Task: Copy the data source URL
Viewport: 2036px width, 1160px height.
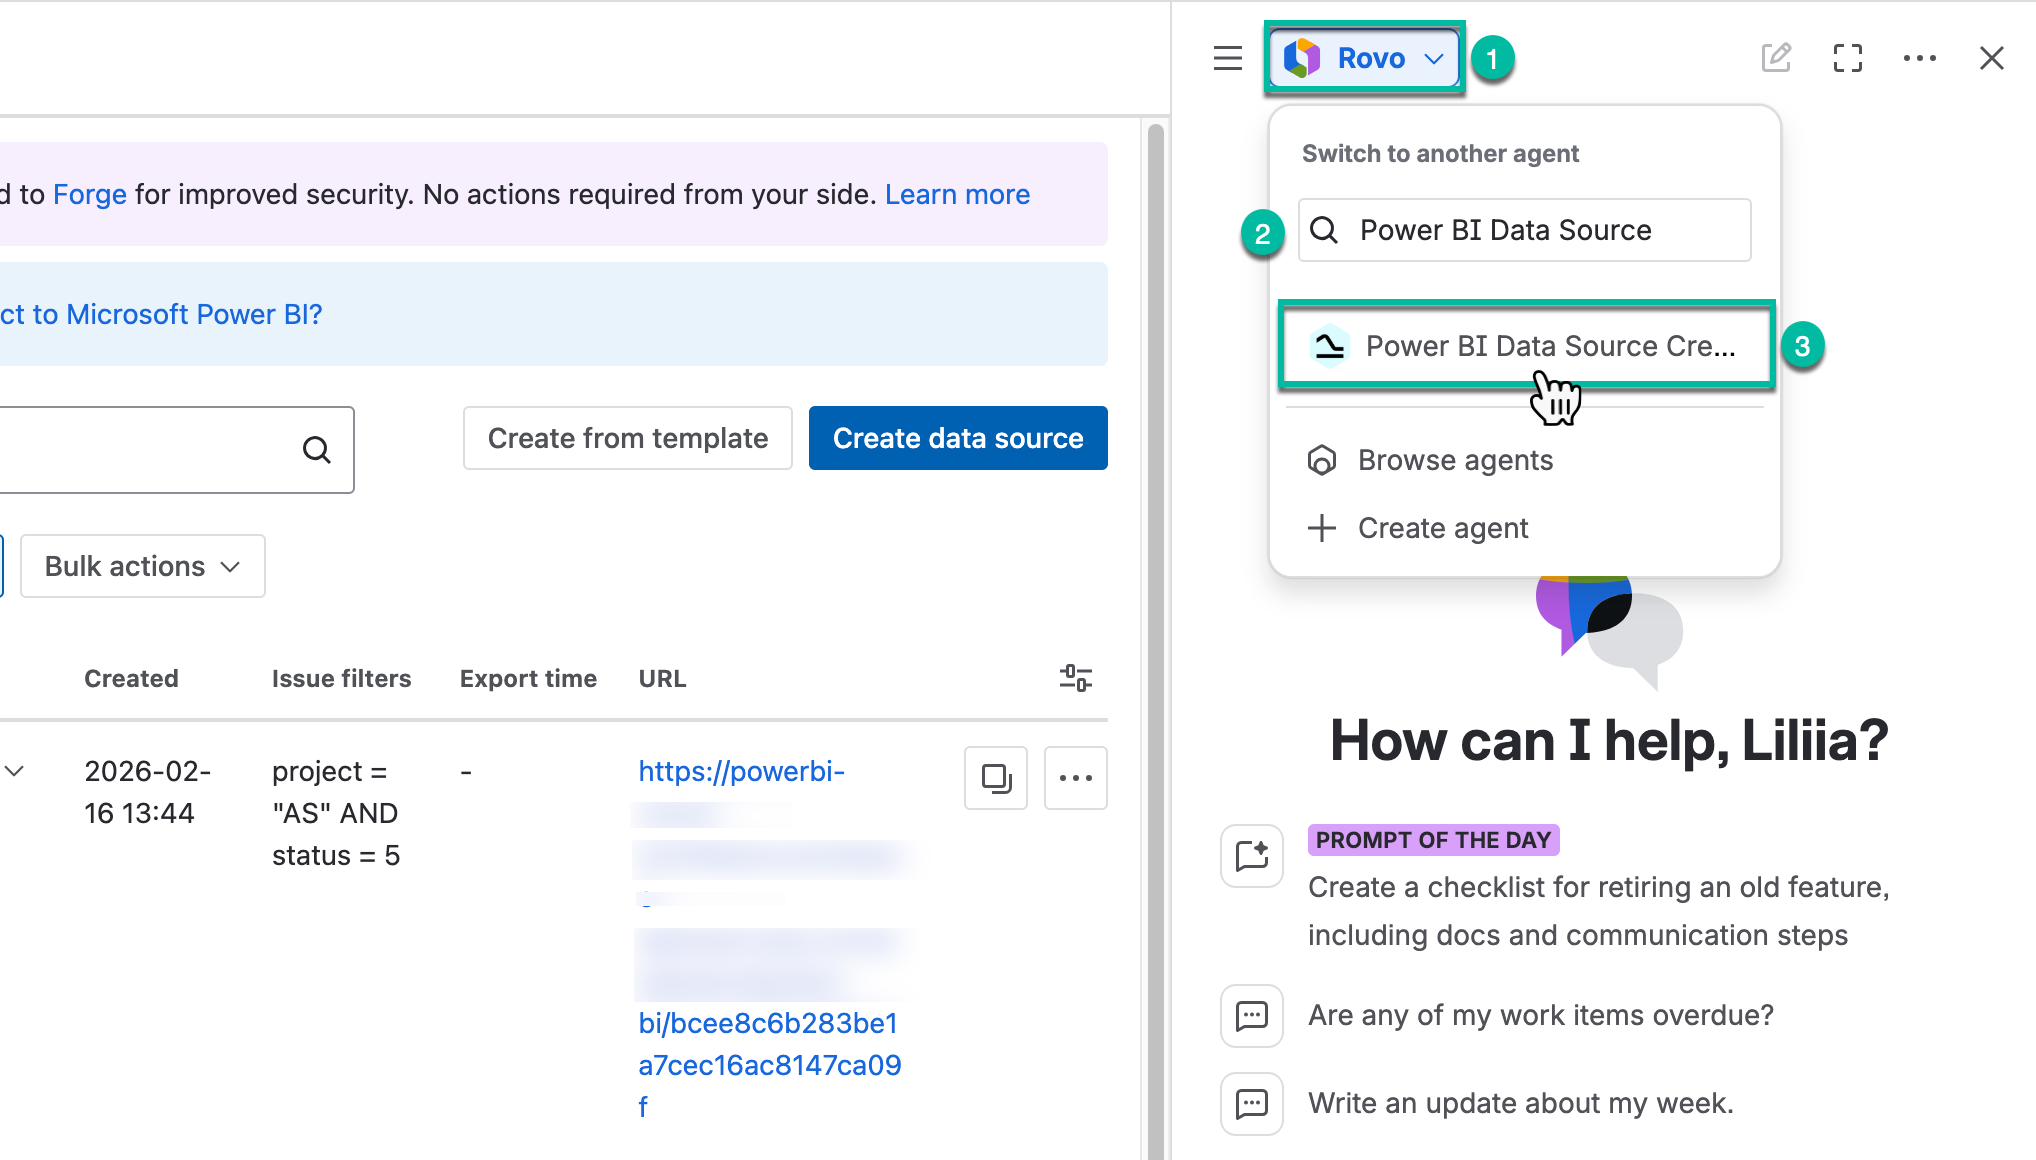Action: [996, 778]
